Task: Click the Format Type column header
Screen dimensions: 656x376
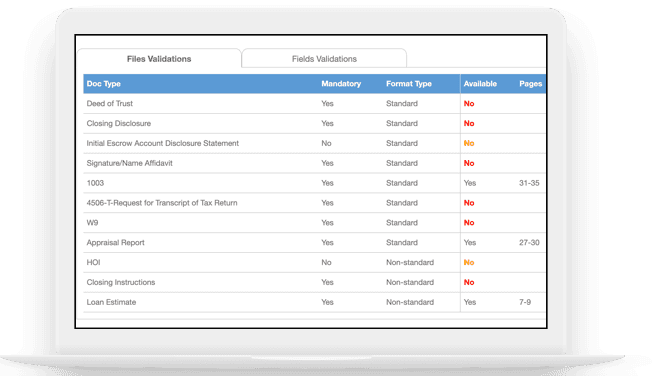Action: click(x=409, y=84)
